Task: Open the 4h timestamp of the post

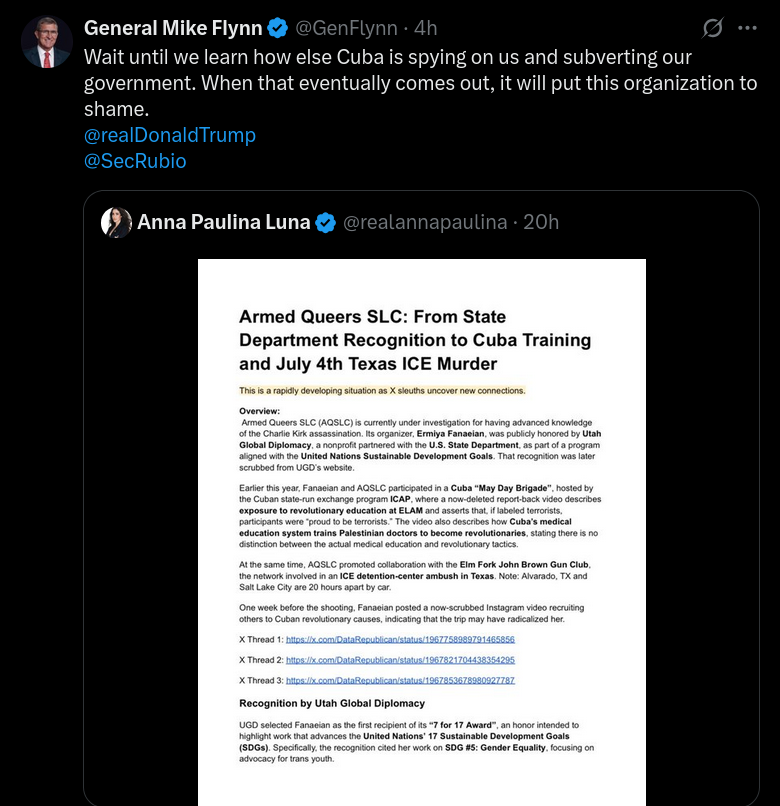Action: click(x=426, y=28)
